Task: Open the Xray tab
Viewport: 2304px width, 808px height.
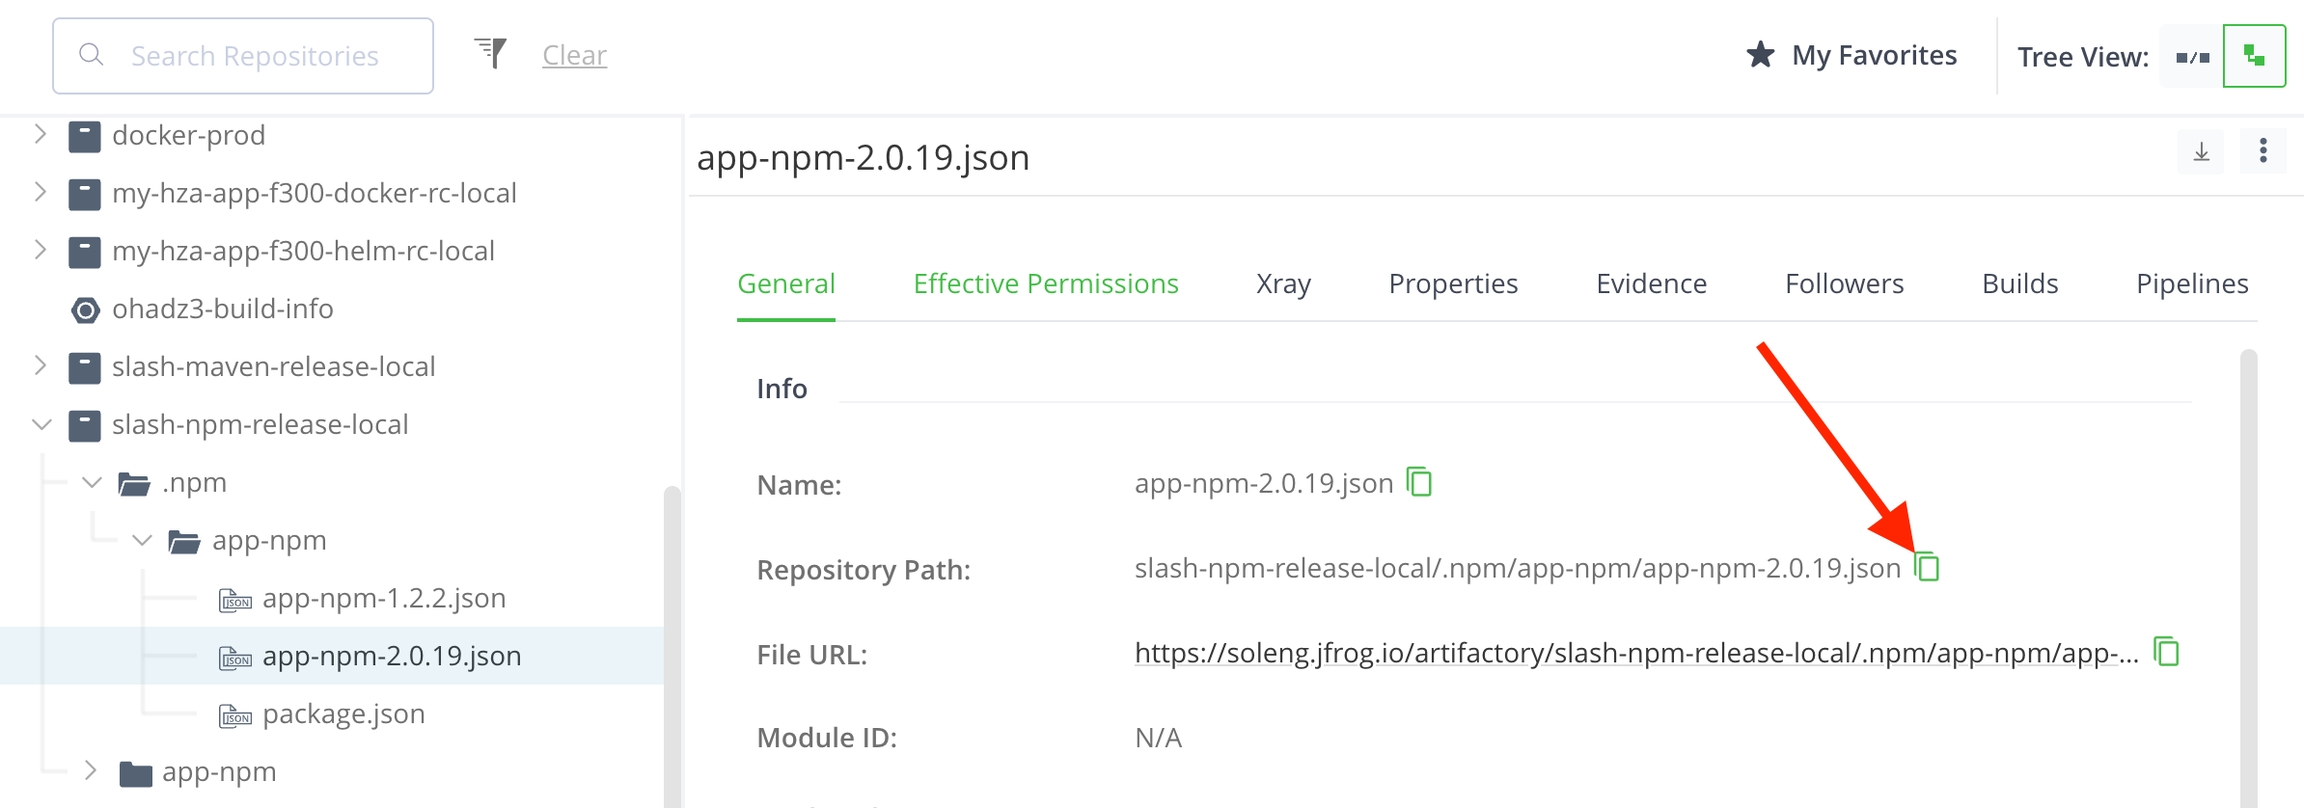Action: click(1283, 284)
